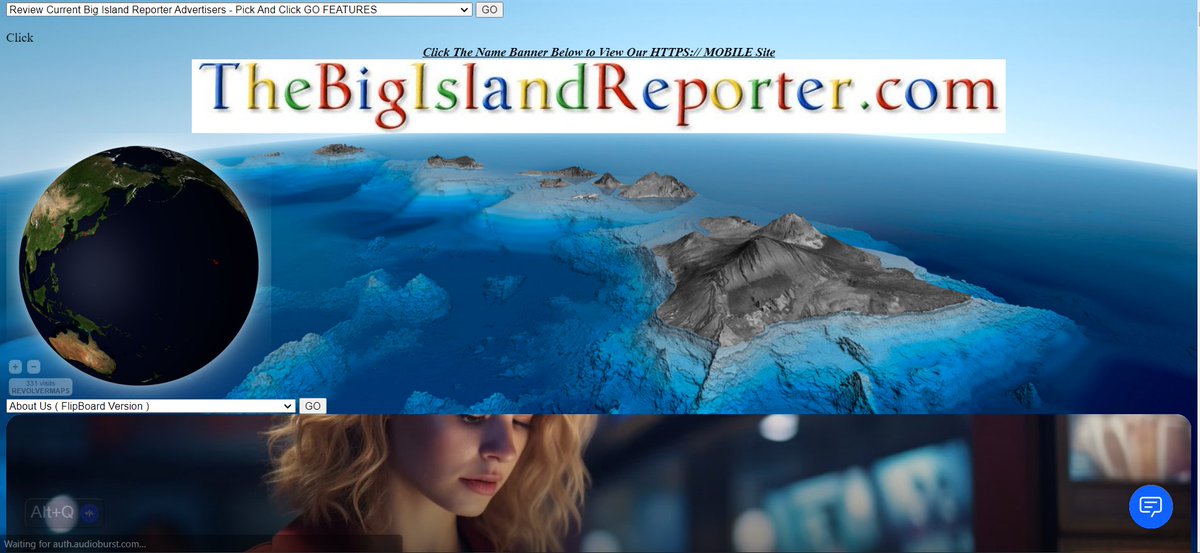This screenshot has width=1200, height=553.
Task: Open the Review Current Advertisers dropdown
Action: point(238,9)
